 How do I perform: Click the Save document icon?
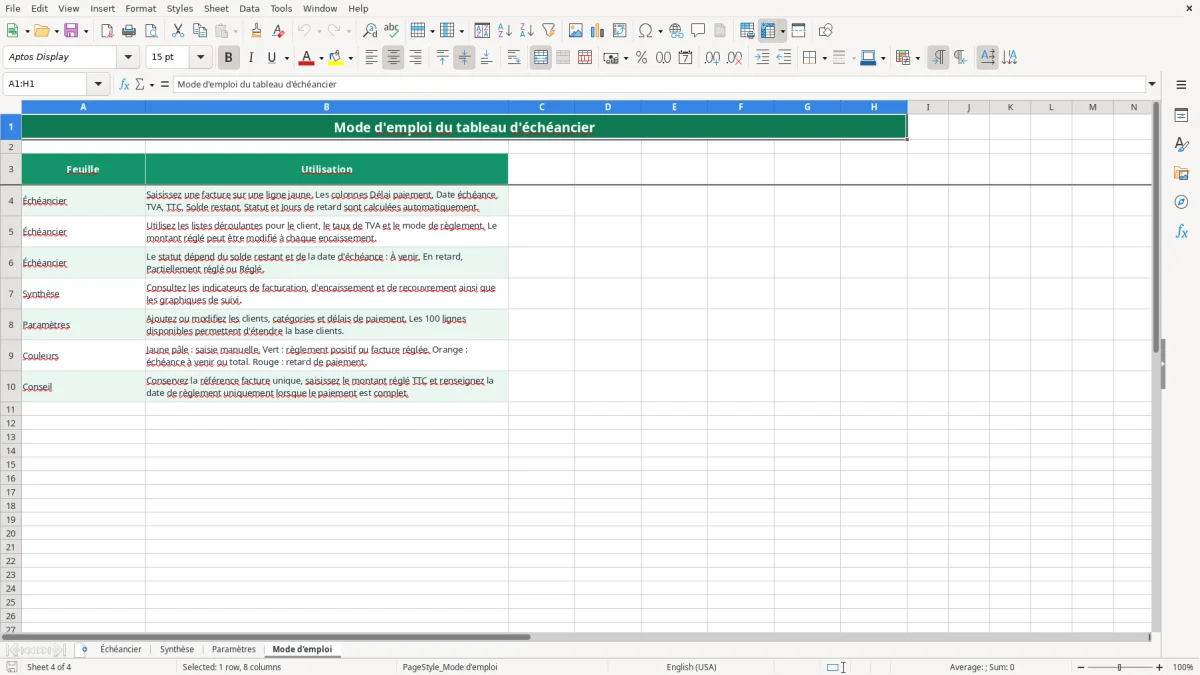coord(71,31)
